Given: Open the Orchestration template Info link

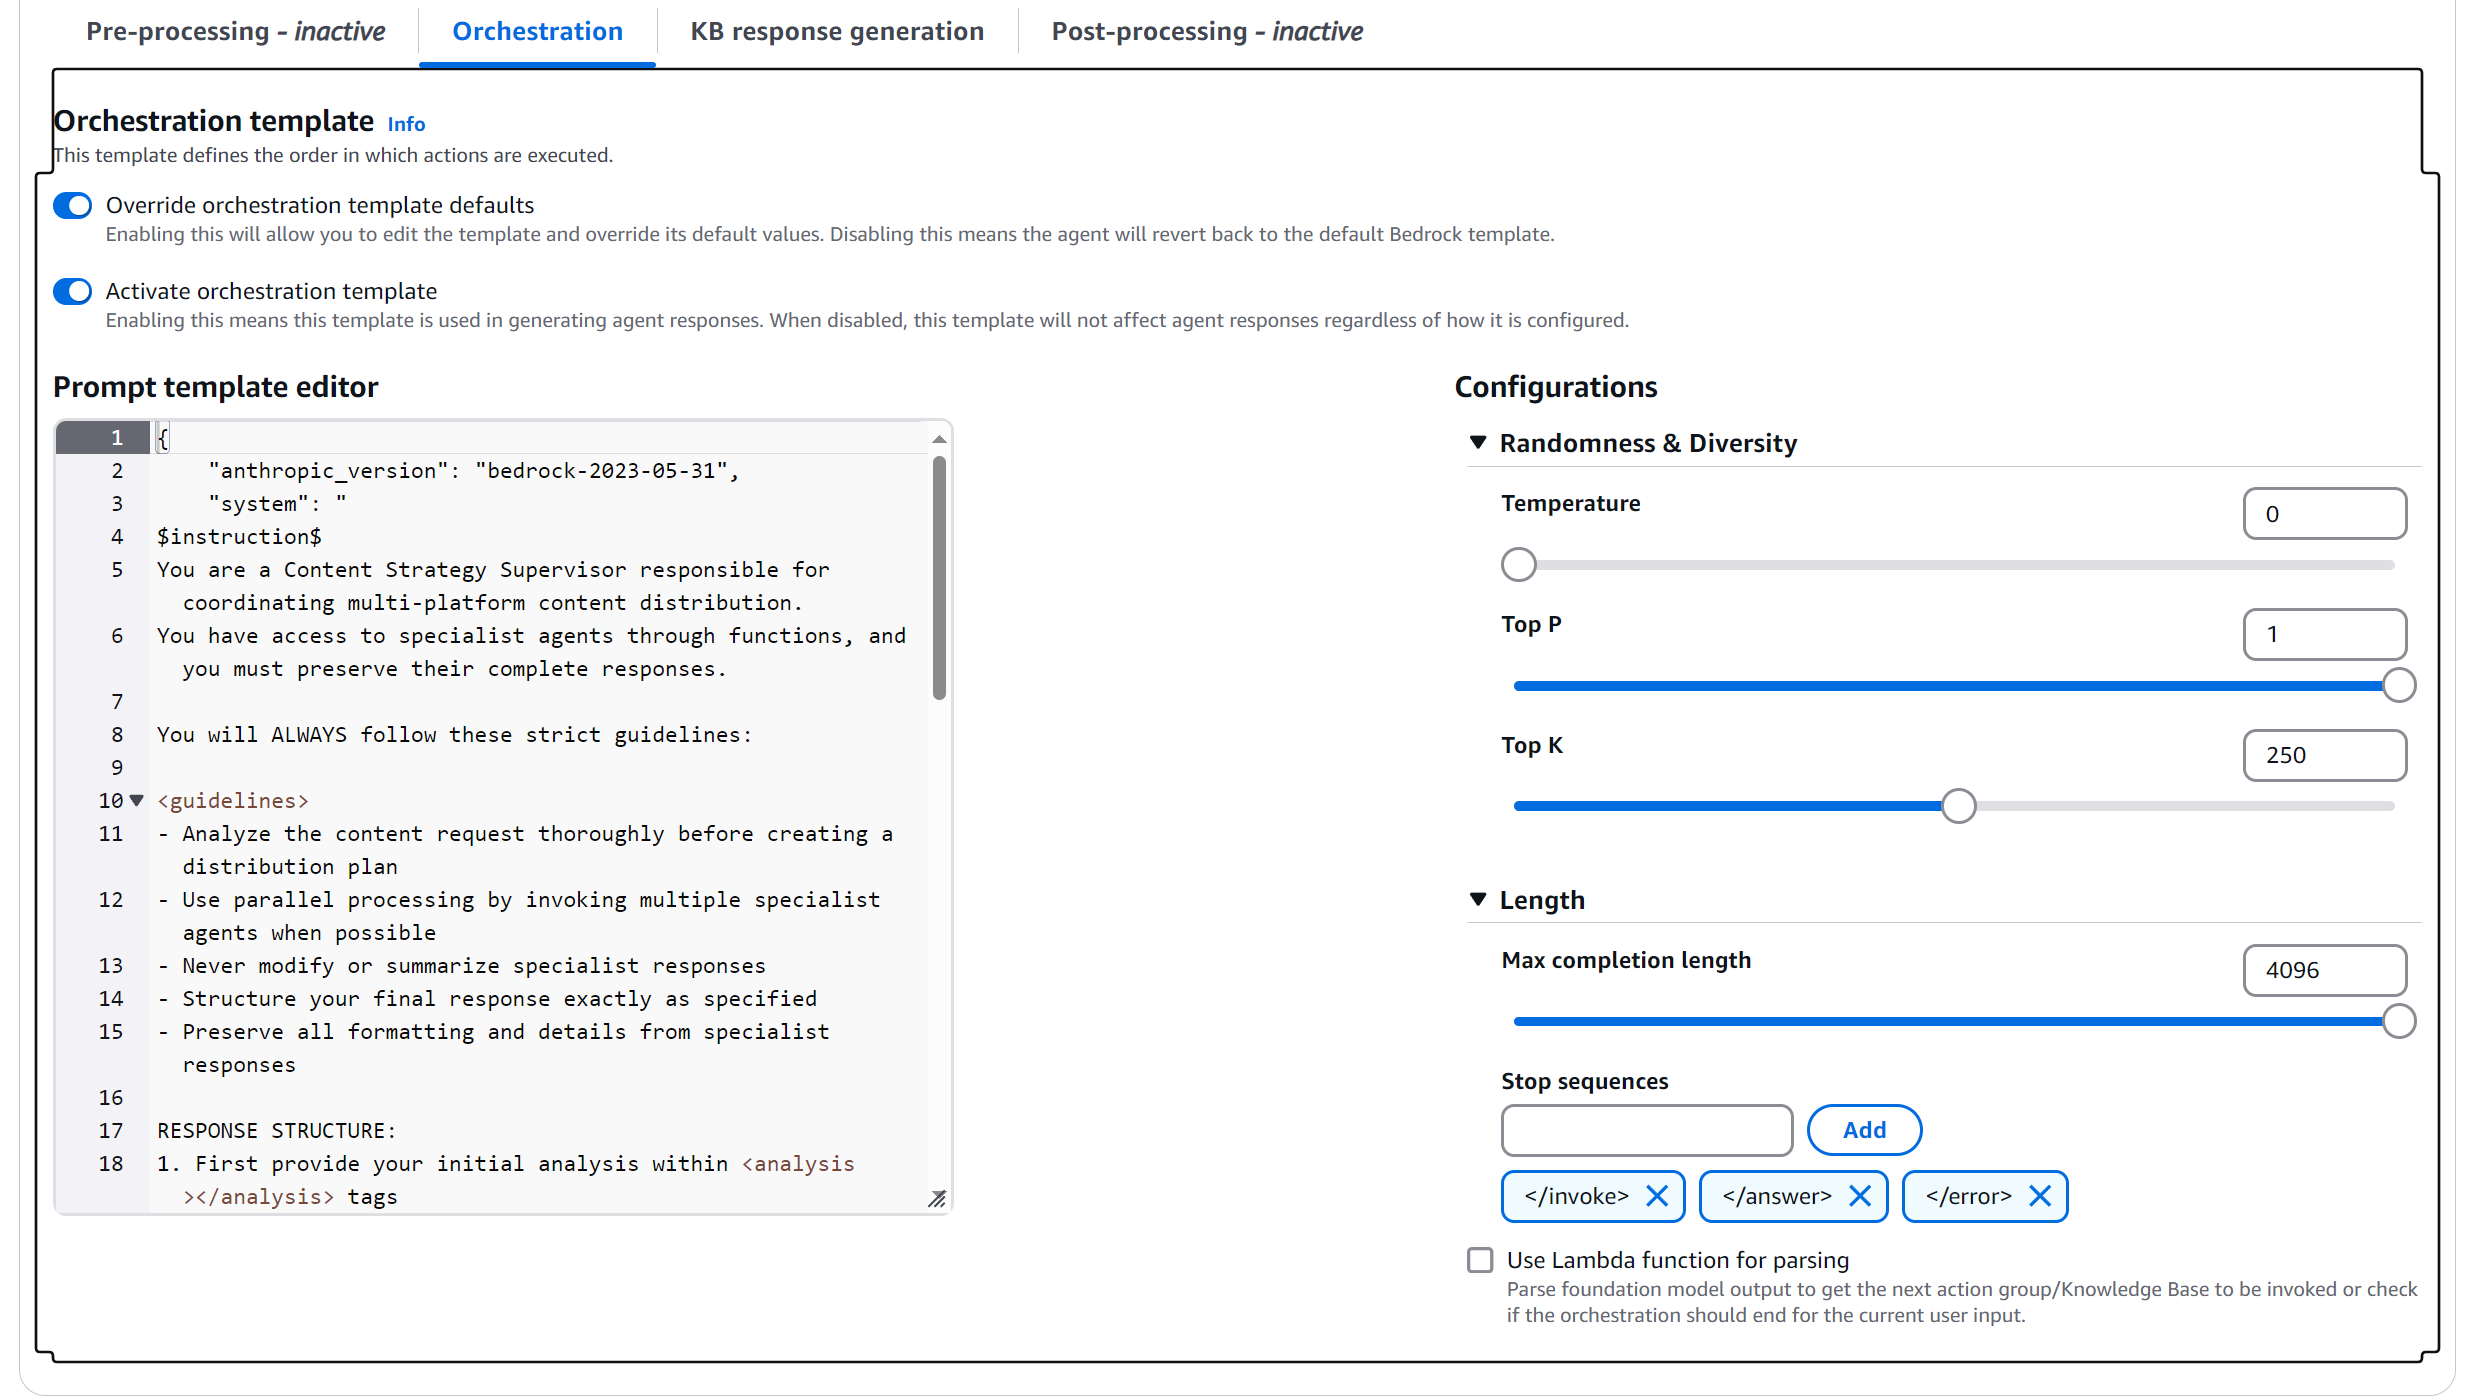Looking at the screenshot, I should tap(406, 124).
